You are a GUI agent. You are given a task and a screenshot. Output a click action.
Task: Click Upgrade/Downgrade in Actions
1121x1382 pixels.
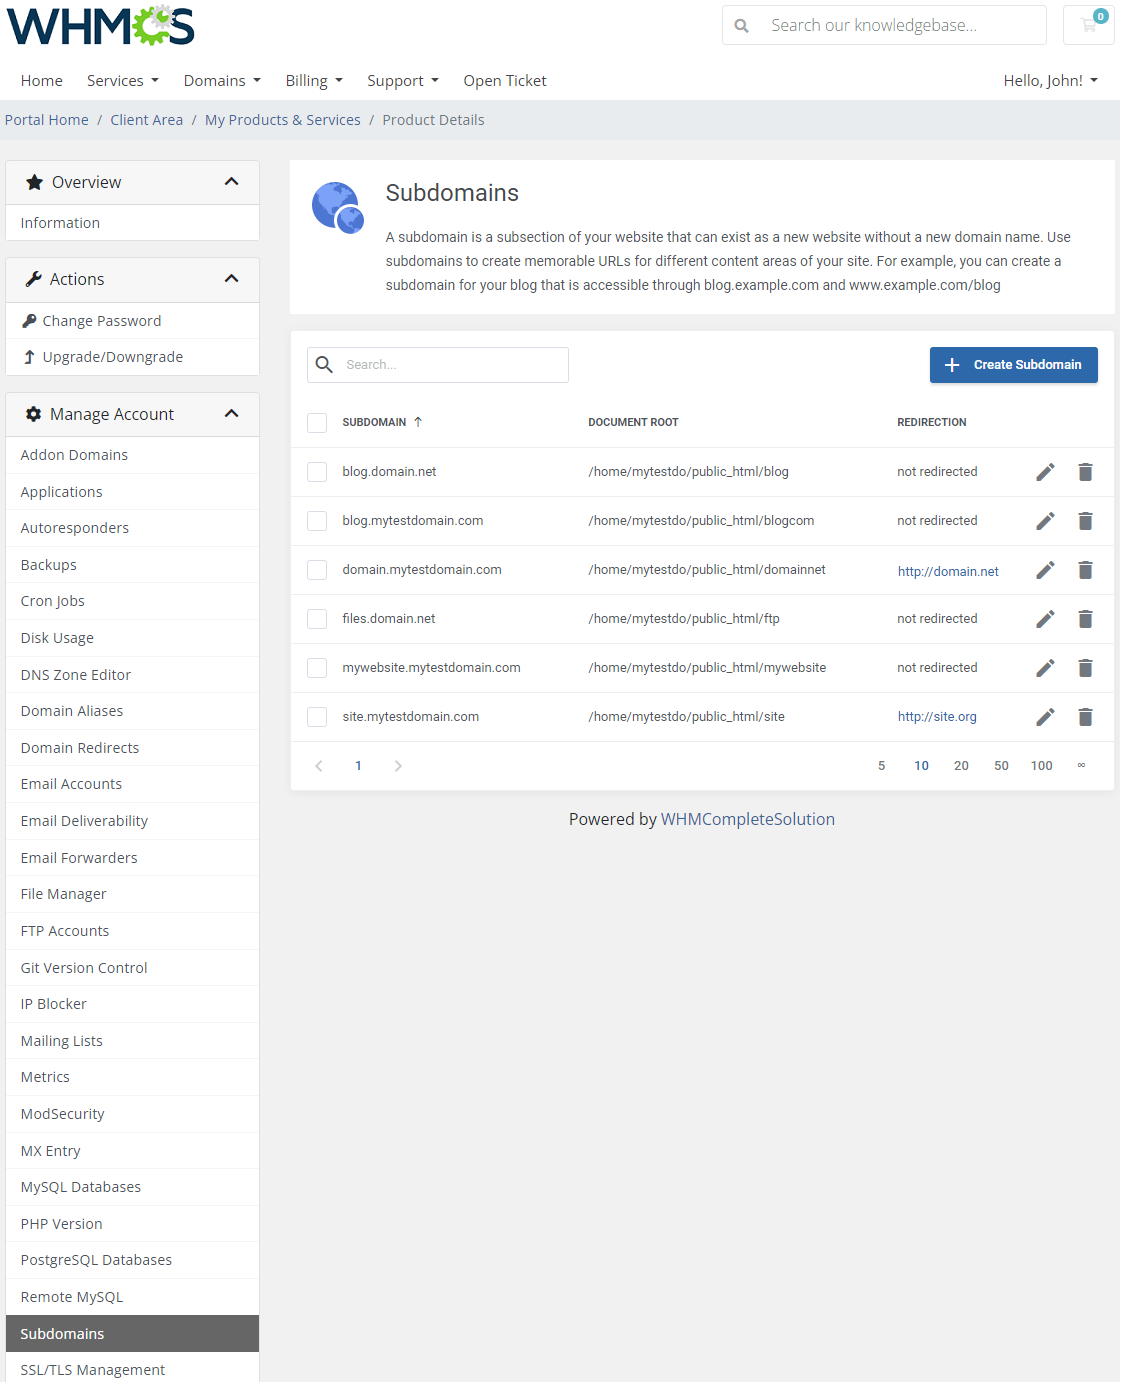[132, 357]
